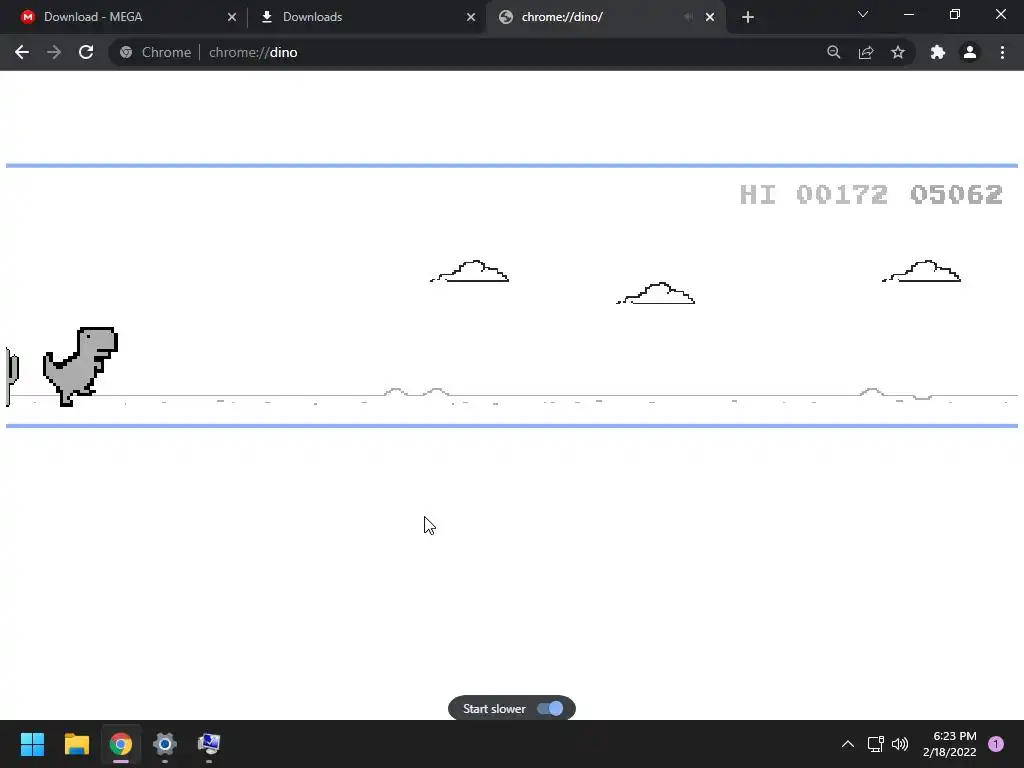Close the chrome://dino/ tab
The width and height of the screenshot is (1024, 768).
(710, 17)
